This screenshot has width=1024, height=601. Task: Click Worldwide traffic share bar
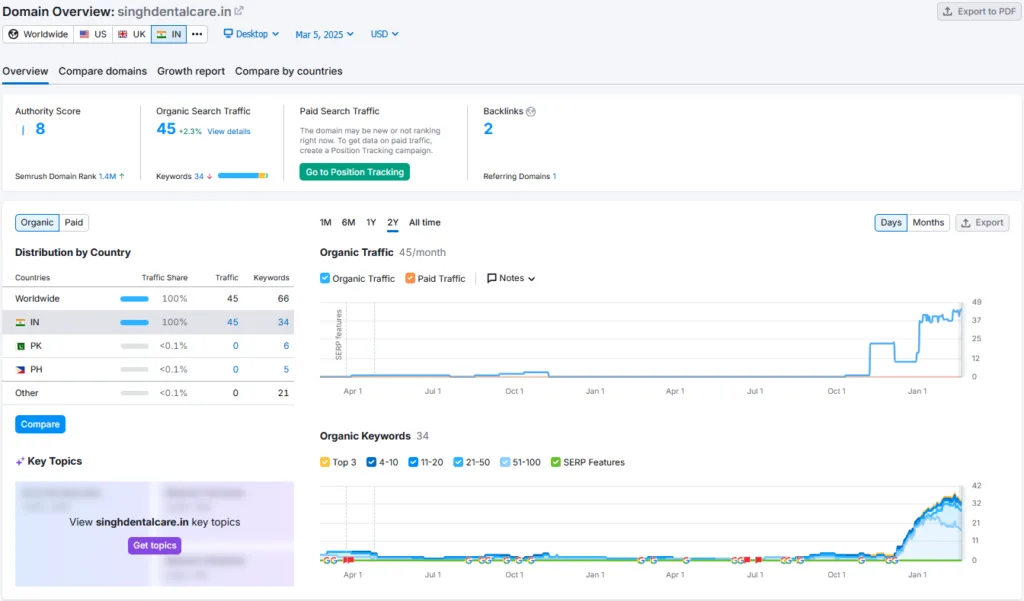click(x=135, y=299)
